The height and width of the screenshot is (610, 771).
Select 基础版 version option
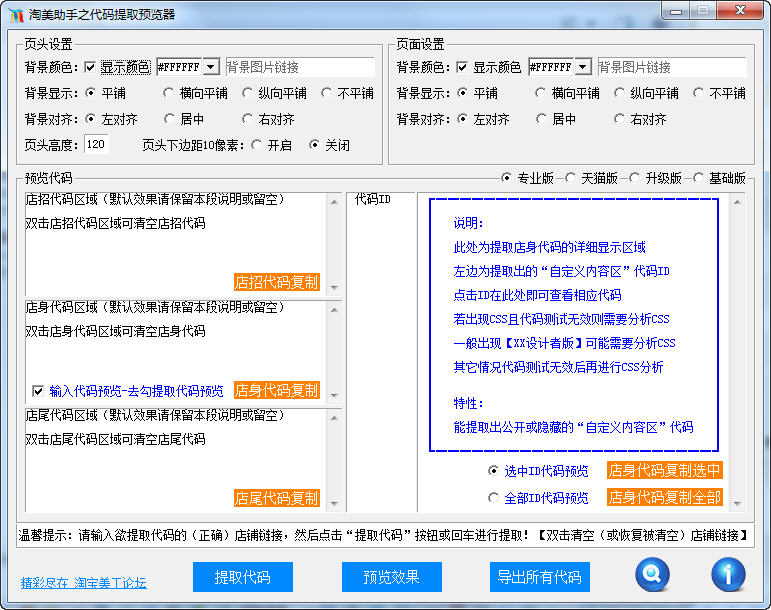tap(698, 178)
